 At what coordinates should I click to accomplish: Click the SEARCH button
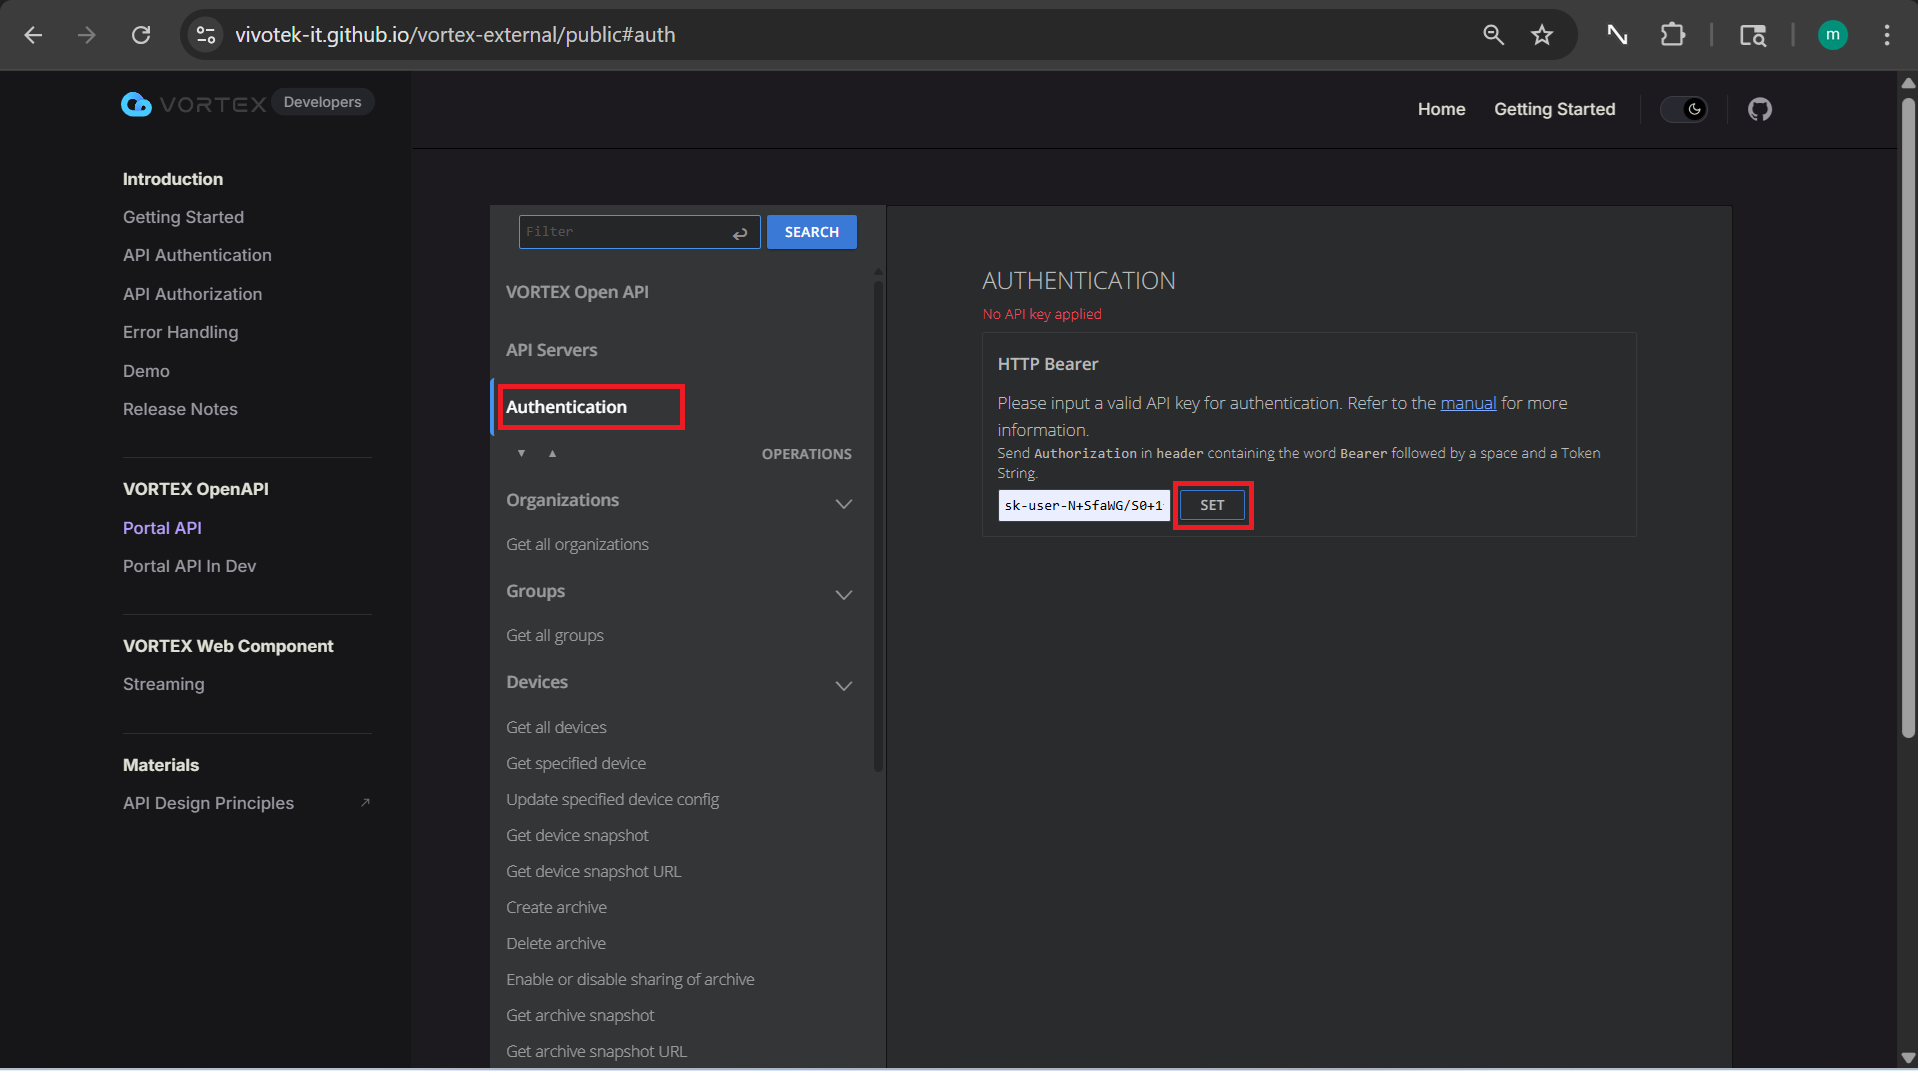pyautogui.click(x=811, y=232)
